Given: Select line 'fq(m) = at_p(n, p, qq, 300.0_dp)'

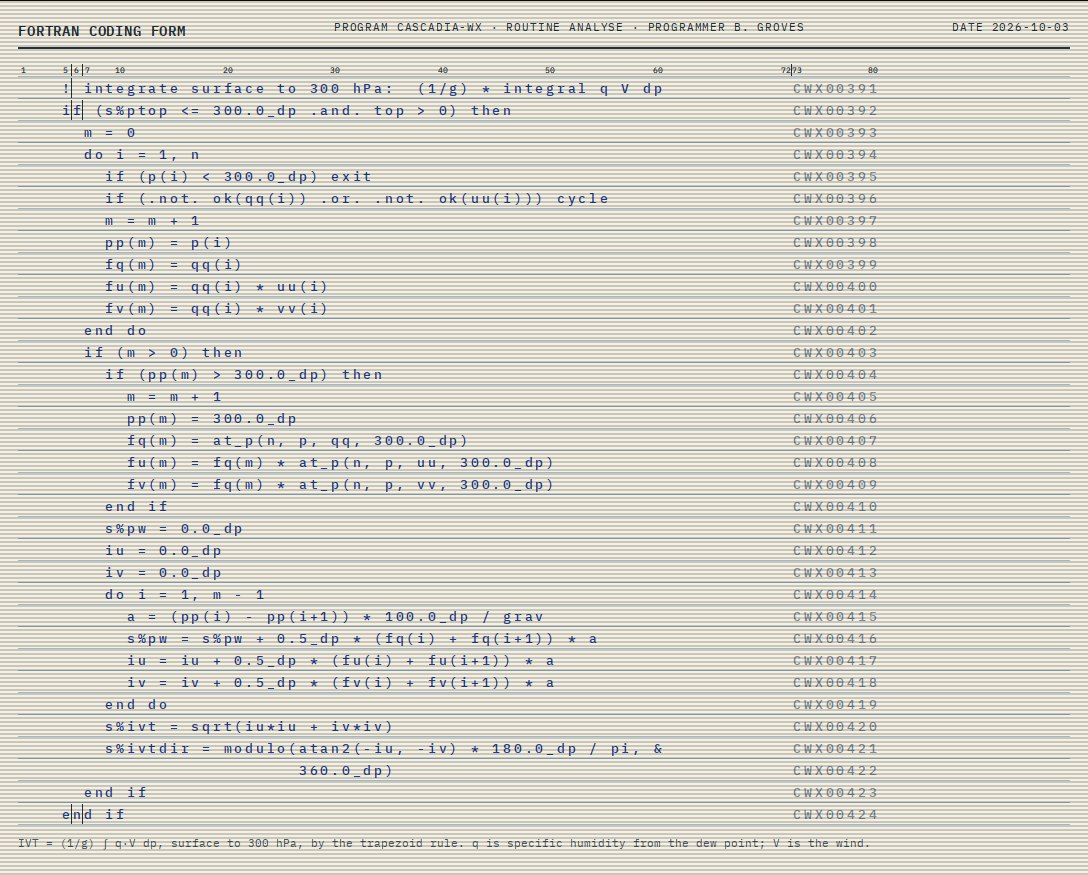Looking at the screenshot, I should [x=298, y=441].
